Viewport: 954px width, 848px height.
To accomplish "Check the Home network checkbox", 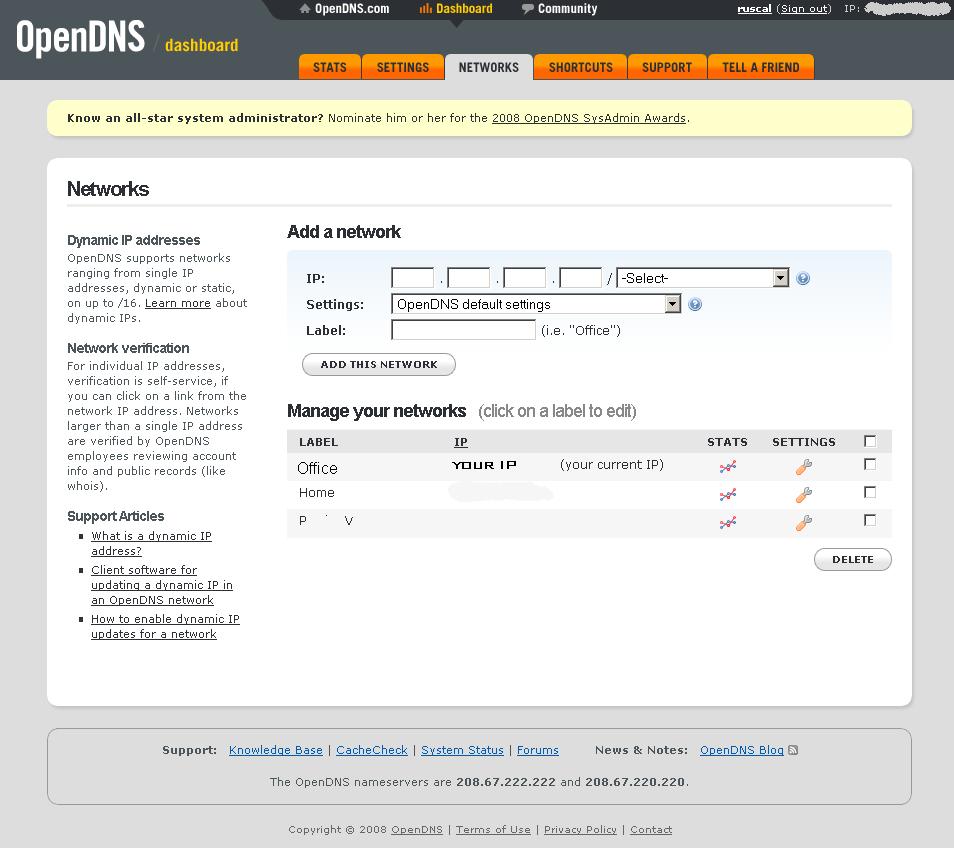I will (x=870, y=492).
